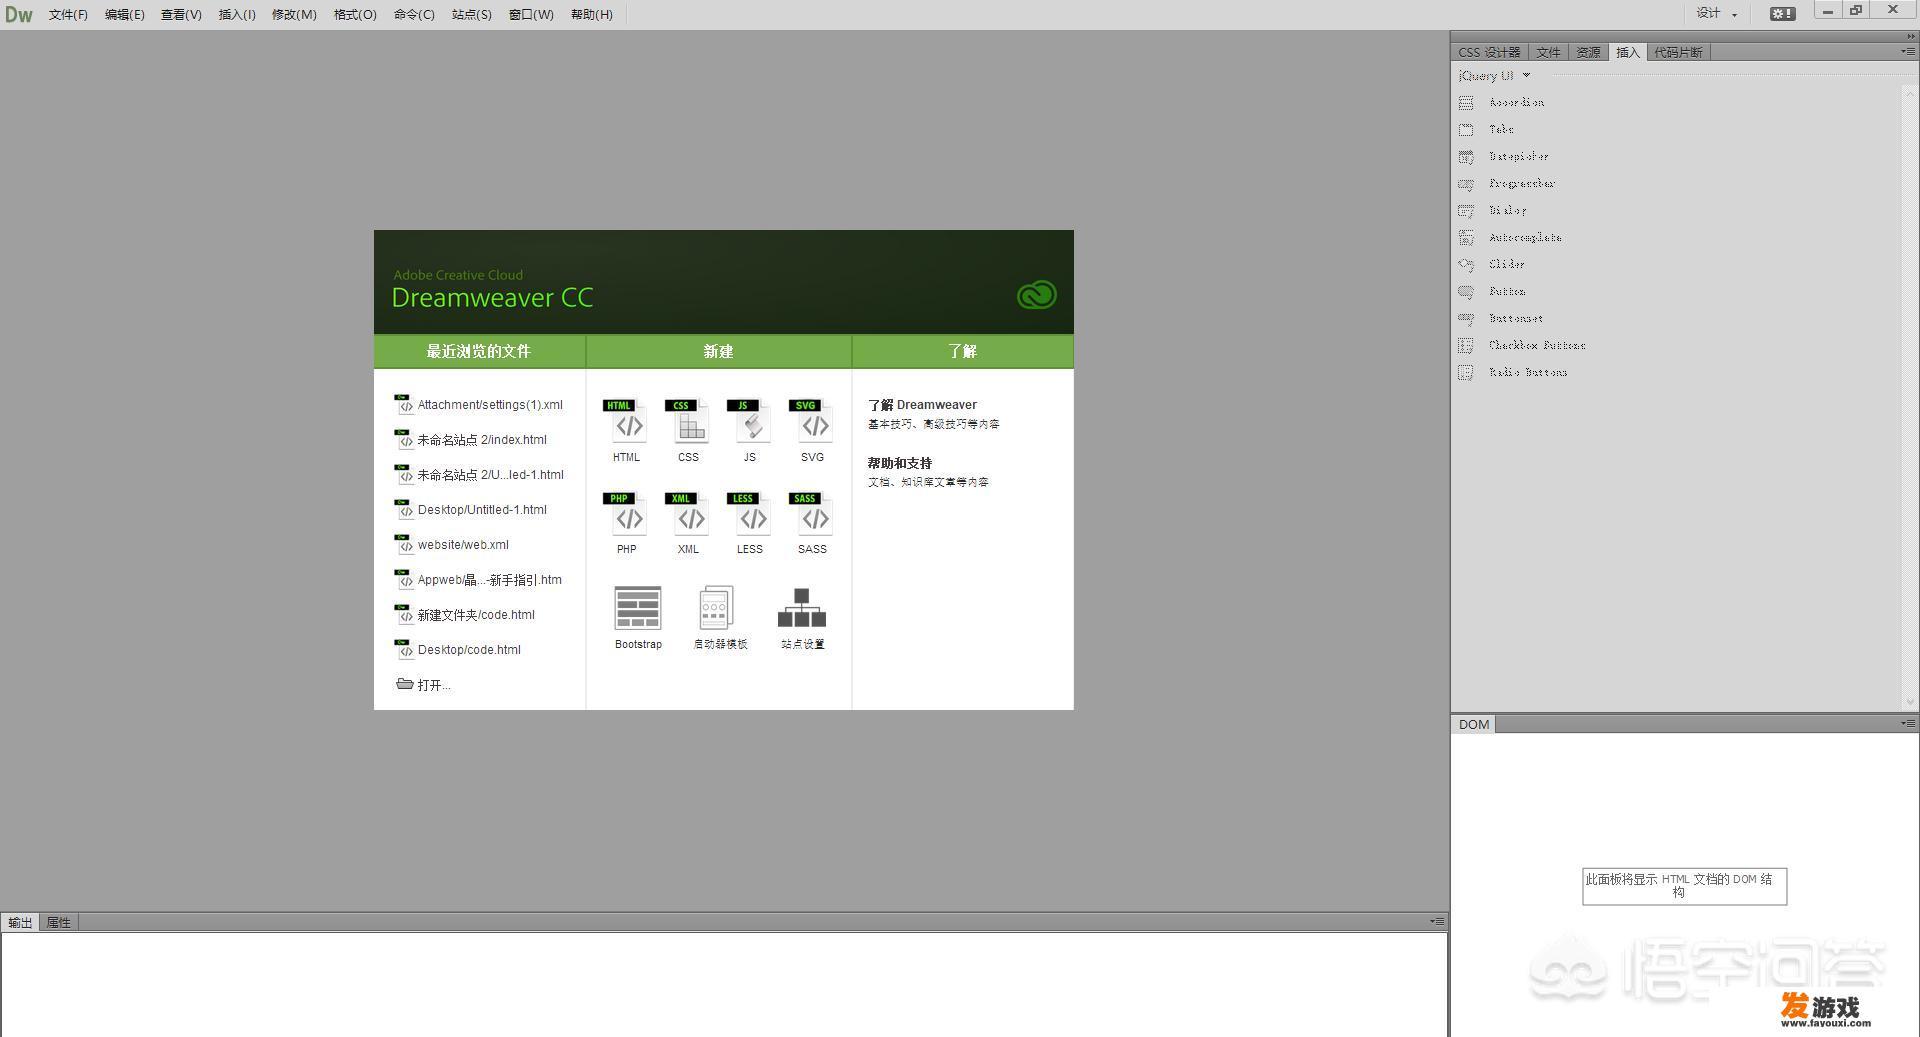The image size is (1920, 1037).
Task: Select the DOM panel tab
Action: pos(1473,724)
